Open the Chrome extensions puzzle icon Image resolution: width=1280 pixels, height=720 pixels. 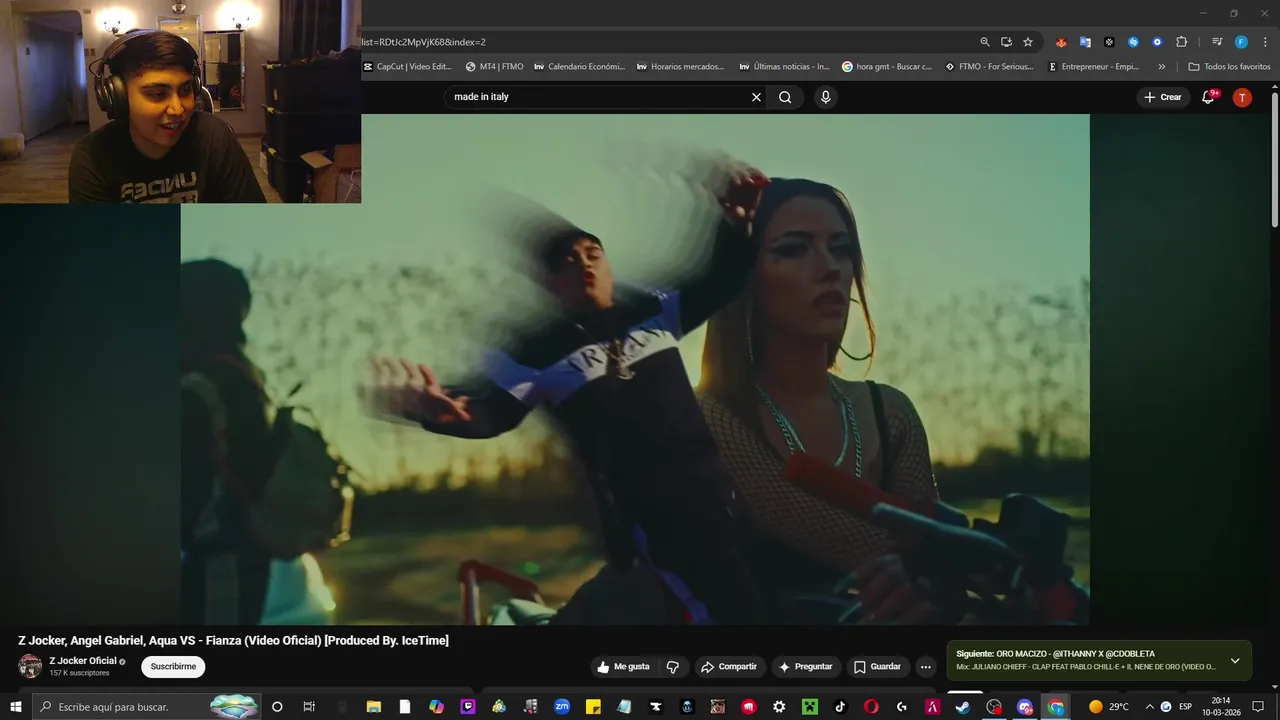click(x=1181, y=42)
